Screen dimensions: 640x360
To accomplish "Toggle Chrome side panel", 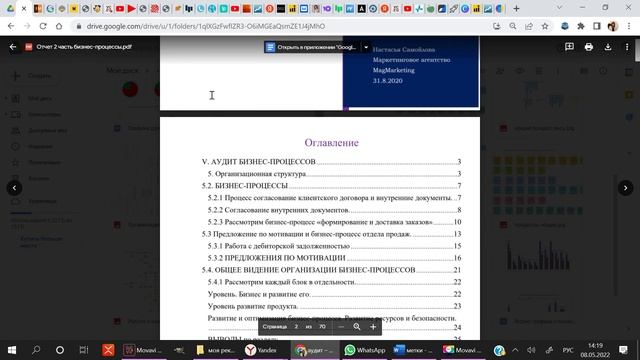I will tap(597, 26).
